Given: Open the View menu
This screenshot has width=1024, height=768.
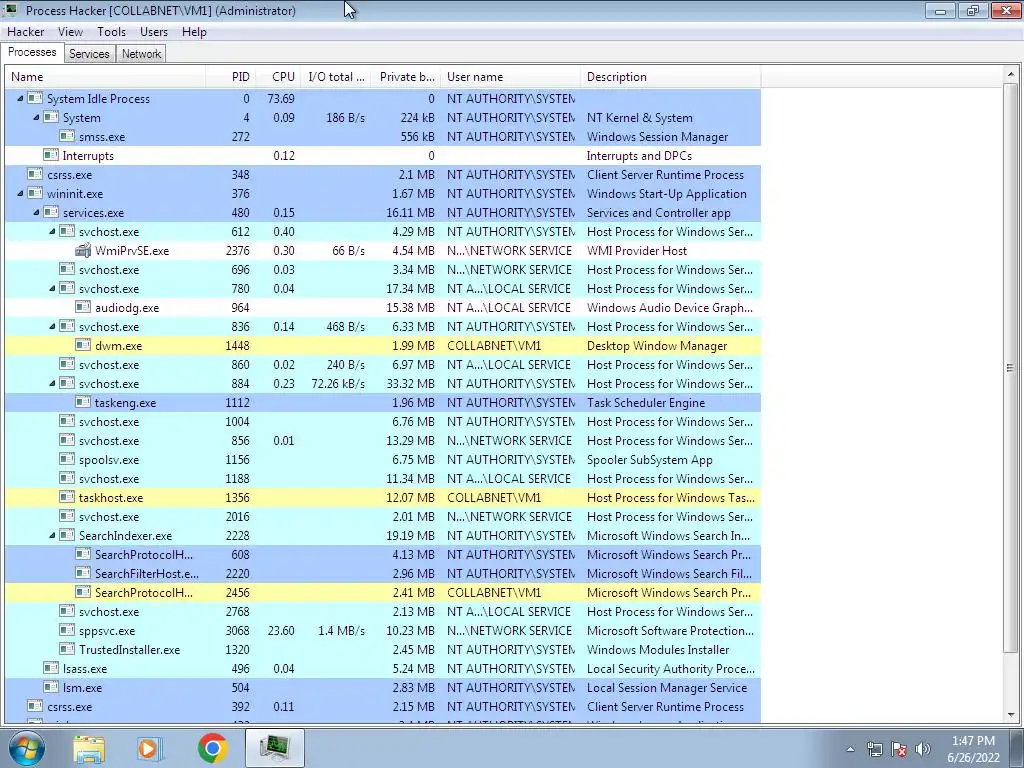Looking at the screenshot, I should click(70, 31).
